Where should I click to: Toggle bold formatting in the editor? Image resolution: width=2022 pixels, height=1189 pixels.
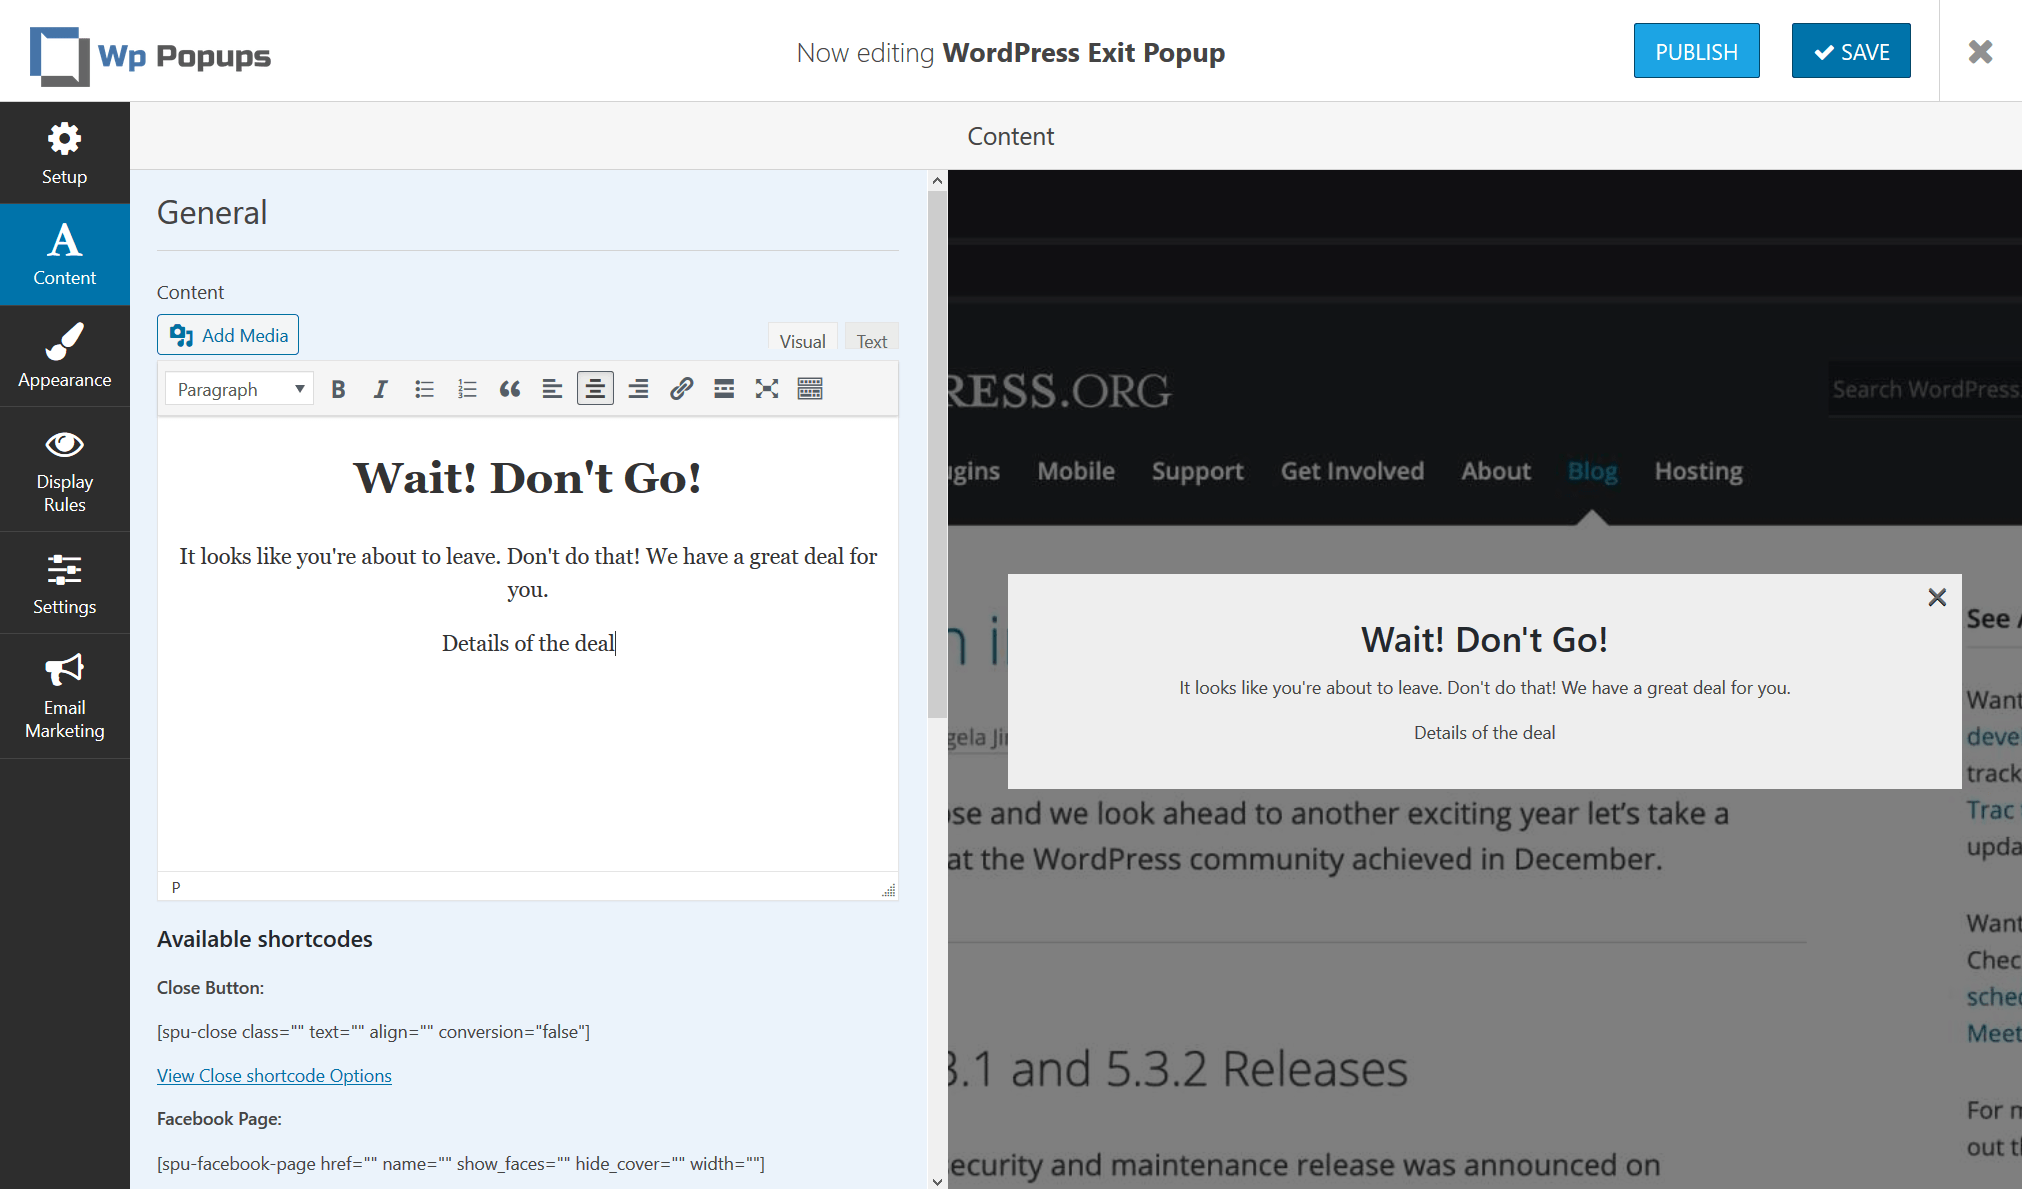pos(338,388)
